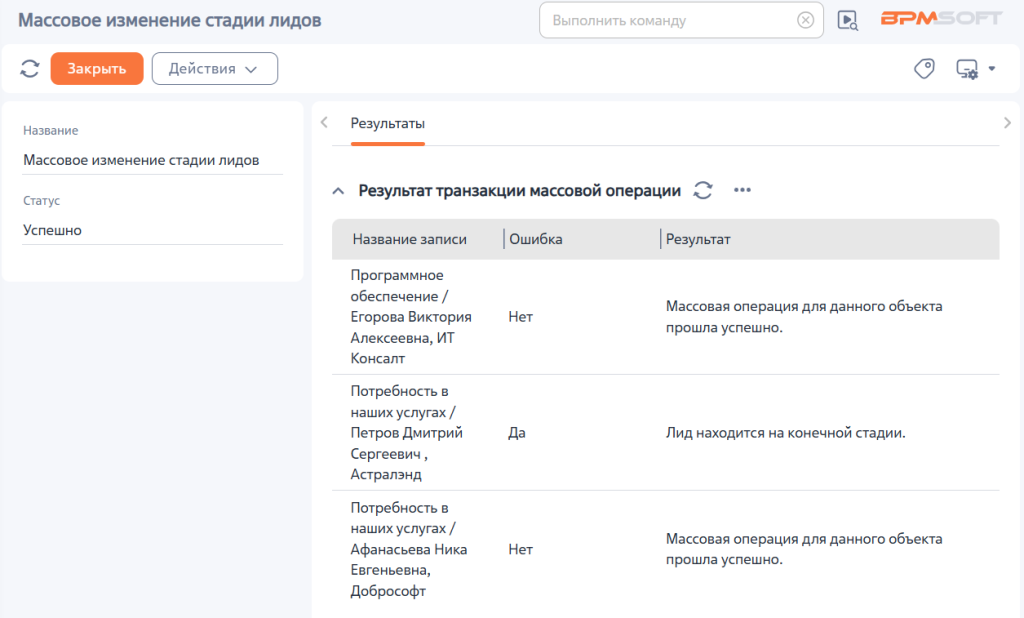1024x618 pixels.
Task: Click the page title Массовое изменение стадии лидов
Action: (169, 20)
